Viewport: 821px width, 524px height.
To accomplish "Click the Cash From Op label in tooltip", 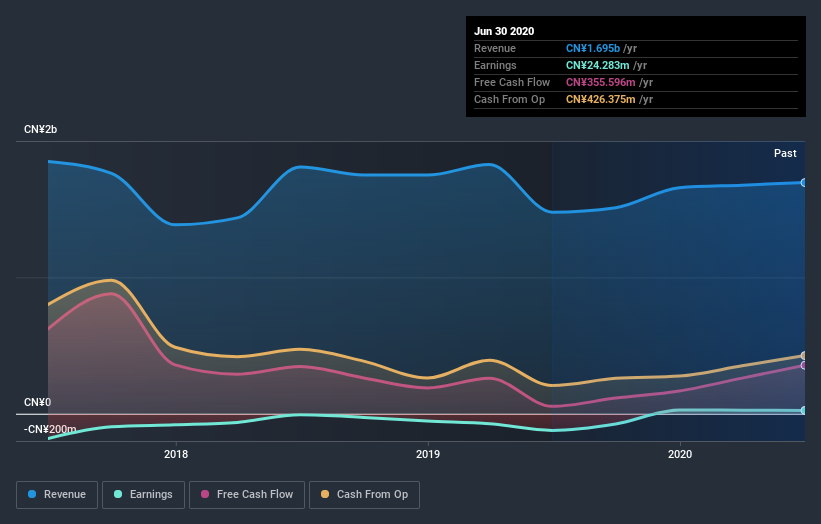I will [x=509, y=99].
